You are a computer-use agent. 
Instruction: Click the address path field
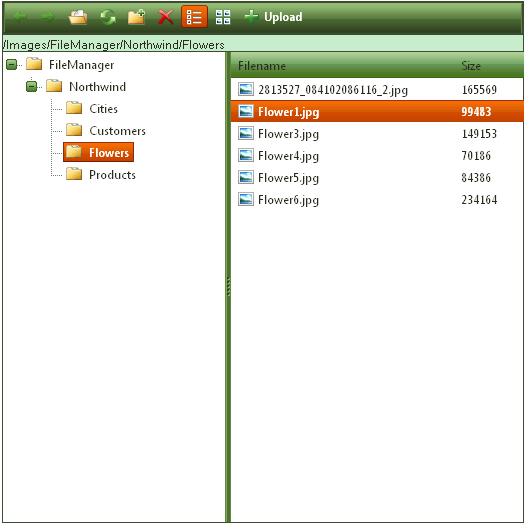[x=262, y=44]
